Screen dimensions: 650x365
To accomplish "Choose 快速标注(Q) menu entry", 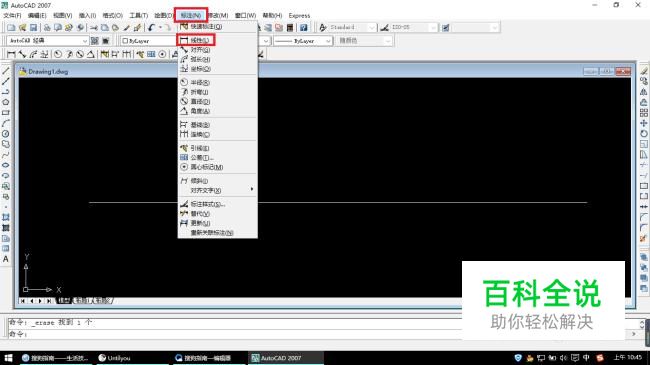I will pyautogui.click(x=218, y=27).
